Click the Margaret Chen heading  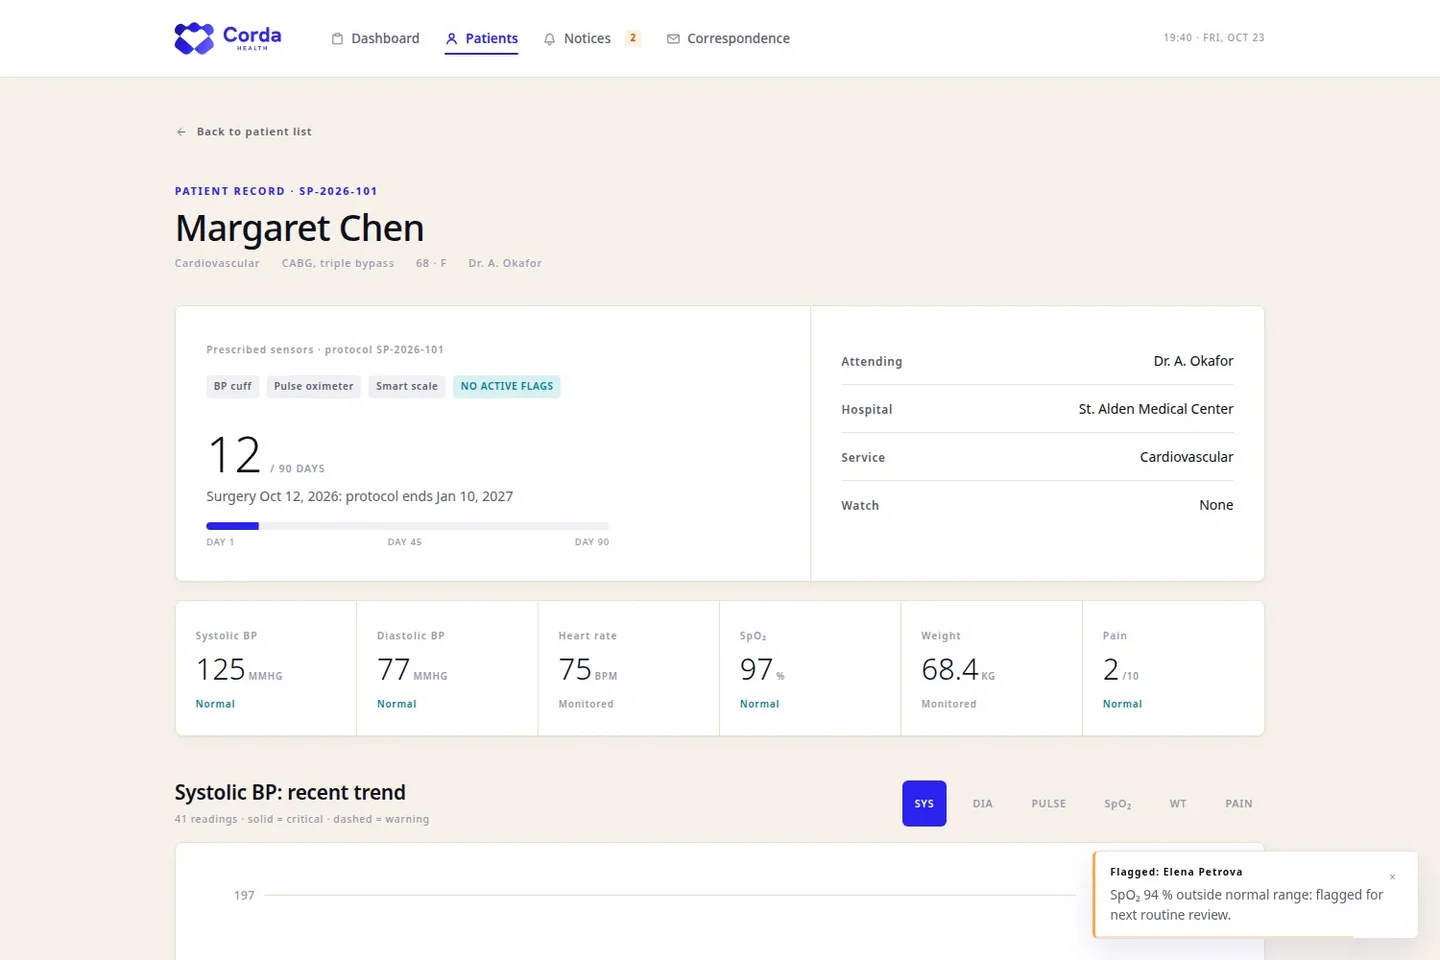(300, 229)
